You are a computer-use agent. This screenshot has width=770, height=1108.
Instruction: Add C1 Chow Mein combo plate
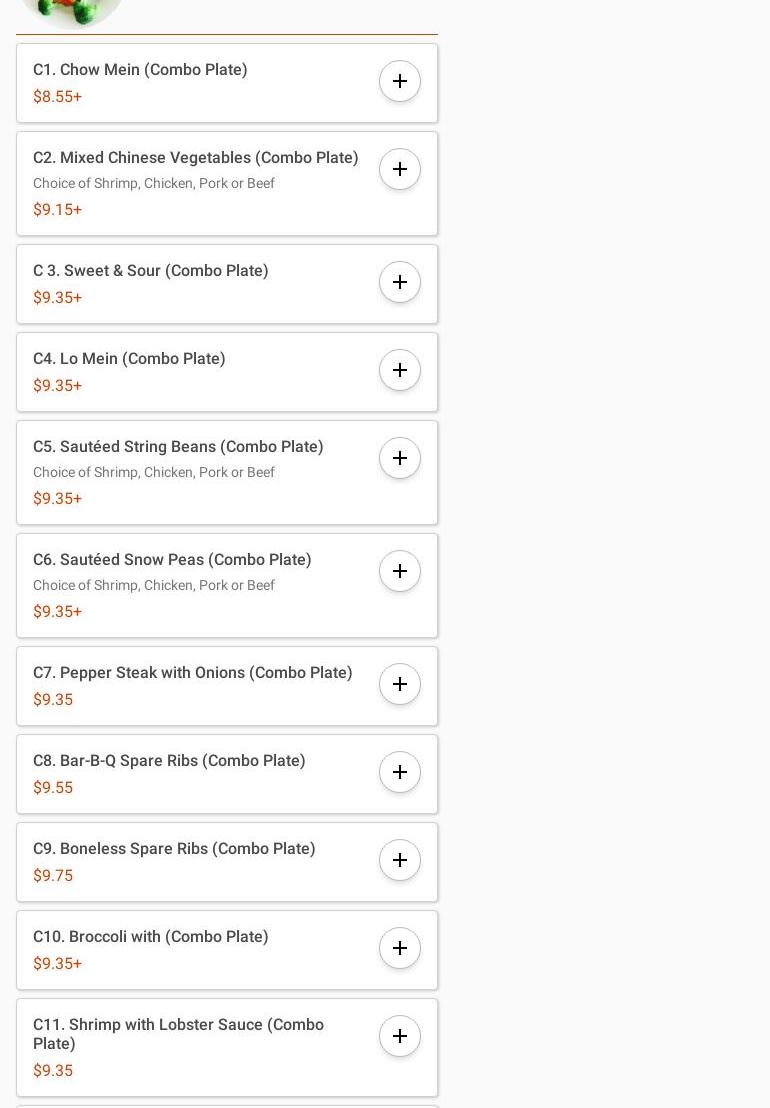(400, 81)
